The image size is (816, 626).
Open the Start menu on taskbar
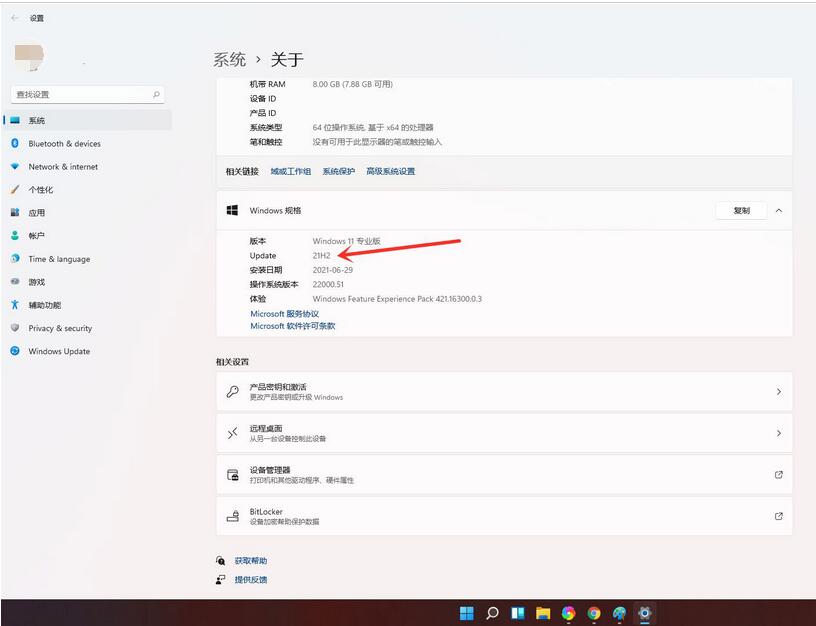pyautogui.click(x=467, y=613)
